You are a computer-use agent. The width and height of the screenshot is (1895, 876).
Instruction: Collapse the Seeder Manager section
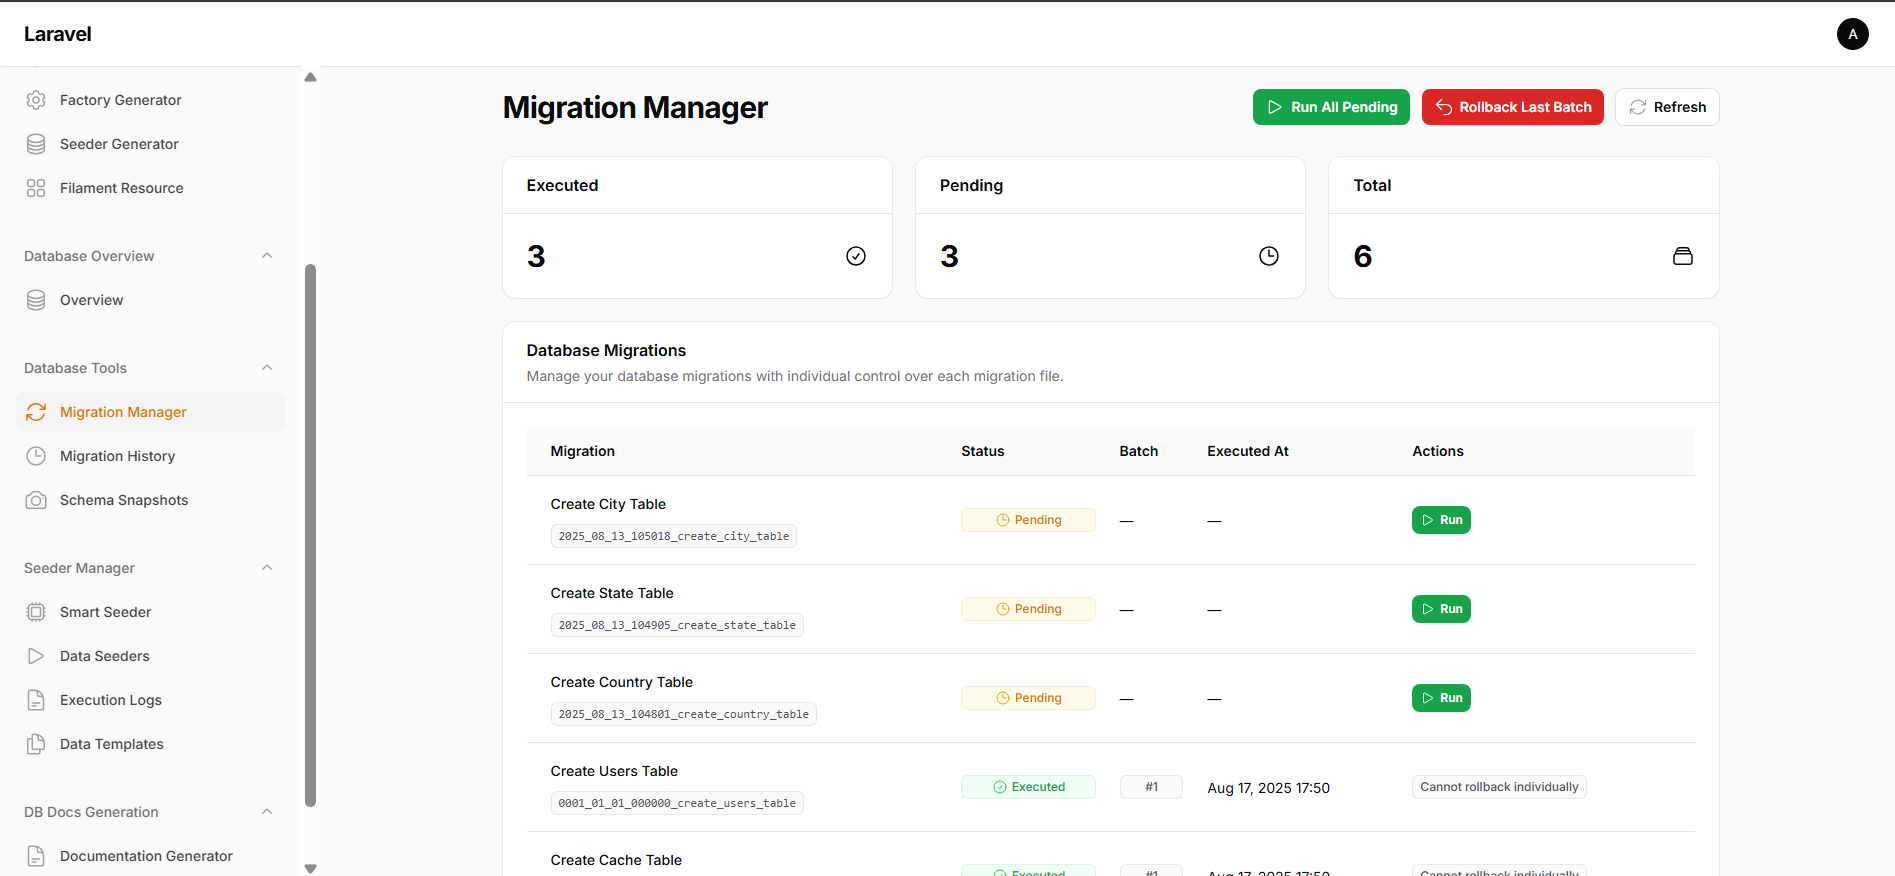pos(267,568)
